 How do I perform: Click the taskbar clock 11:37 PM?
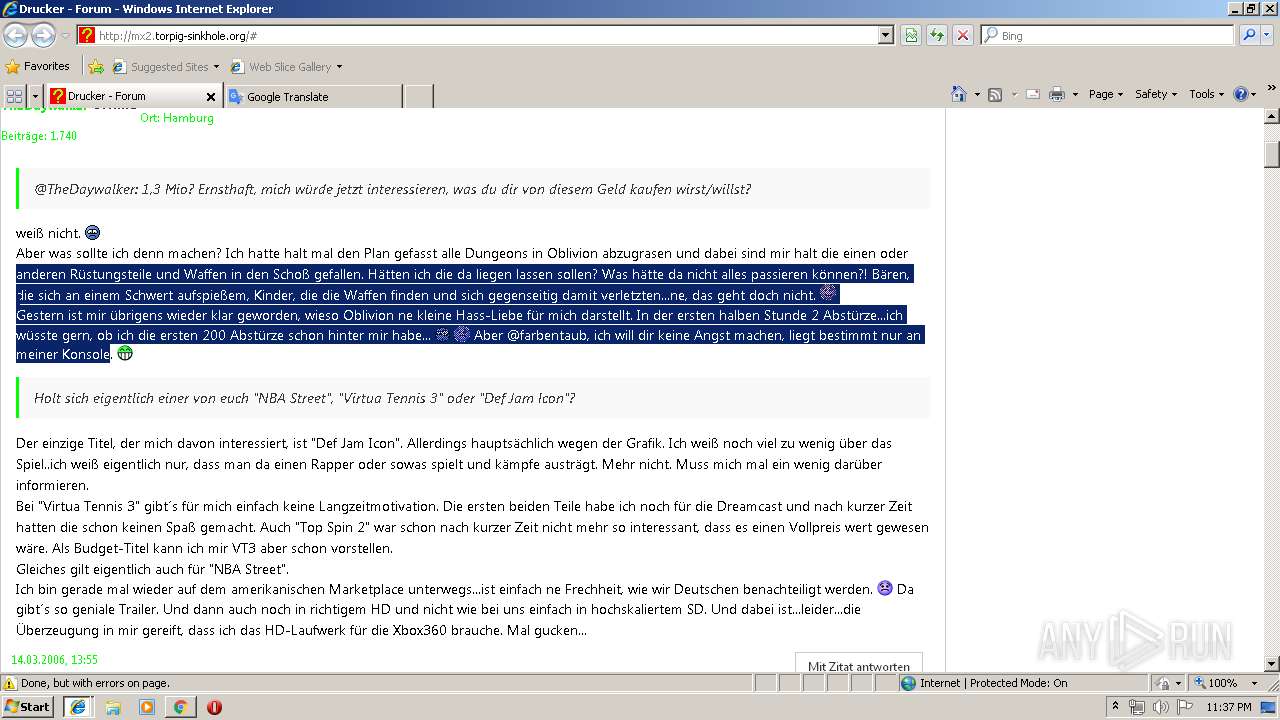pyautogui.click(x=1229, y=707)
